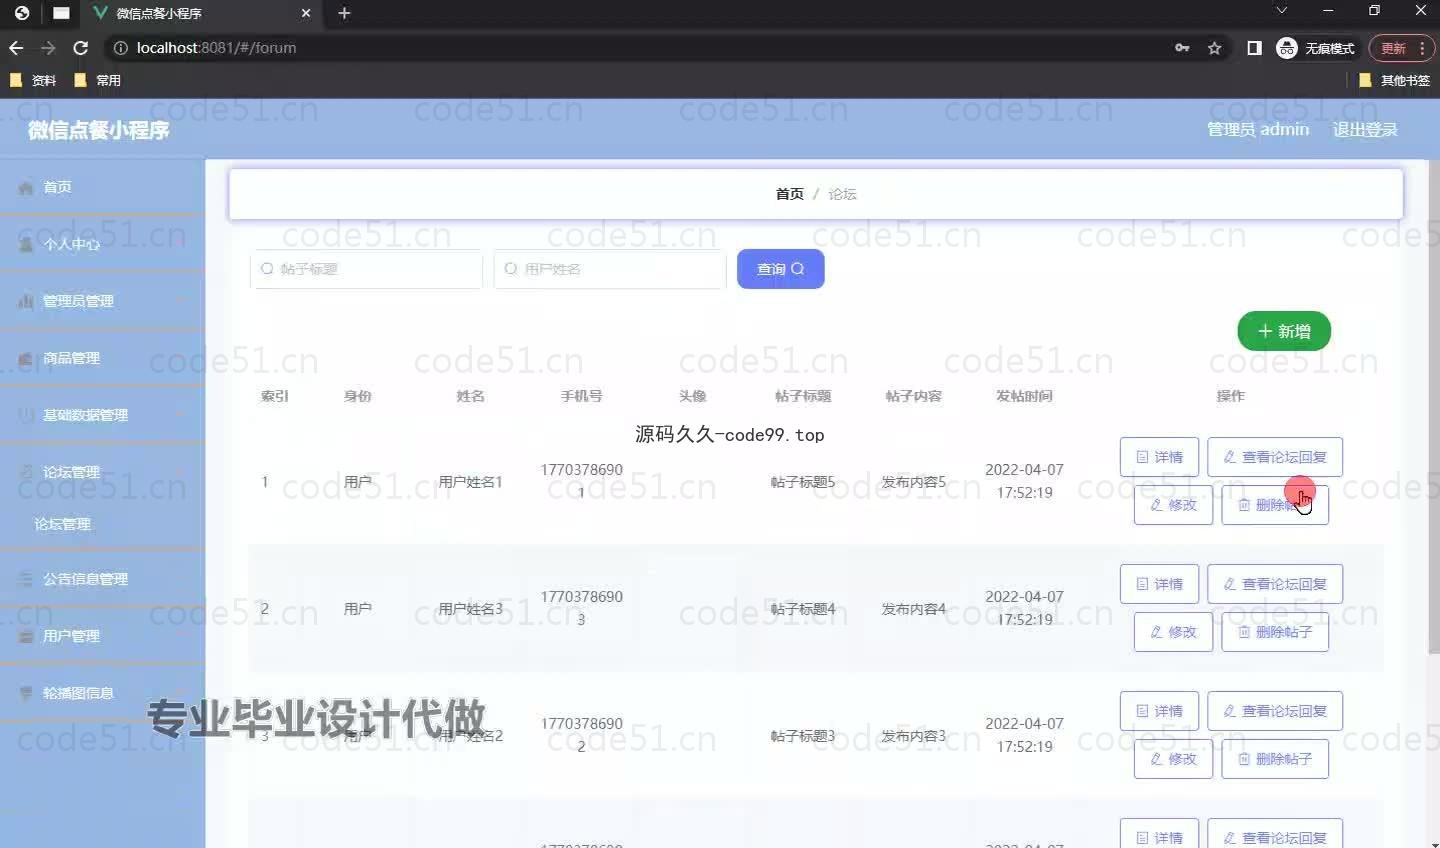Screen dimensions: 1440x848
Task: Close the 微信点餐小程序 tab
Action: point(306,13)
